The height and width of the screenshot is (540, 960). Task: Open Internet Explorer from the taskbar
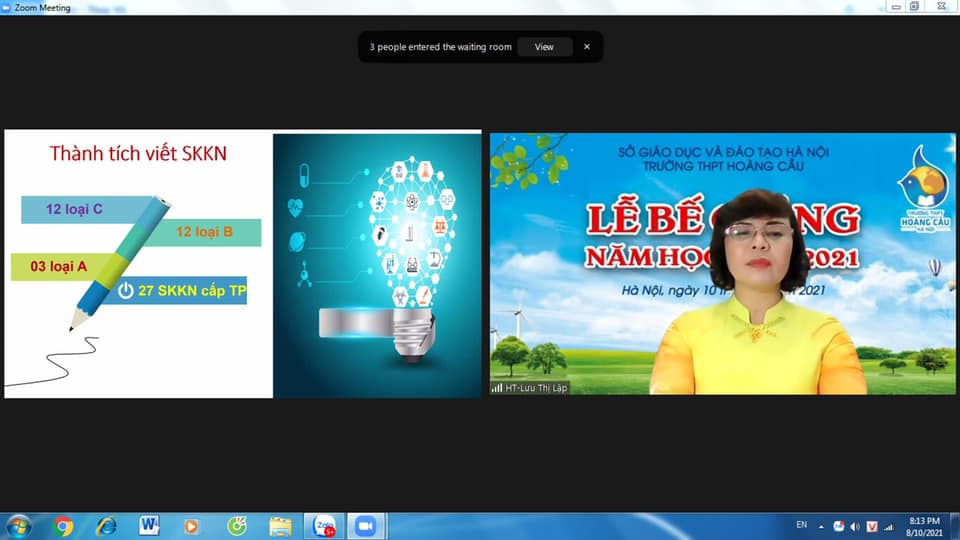point(106,526)
